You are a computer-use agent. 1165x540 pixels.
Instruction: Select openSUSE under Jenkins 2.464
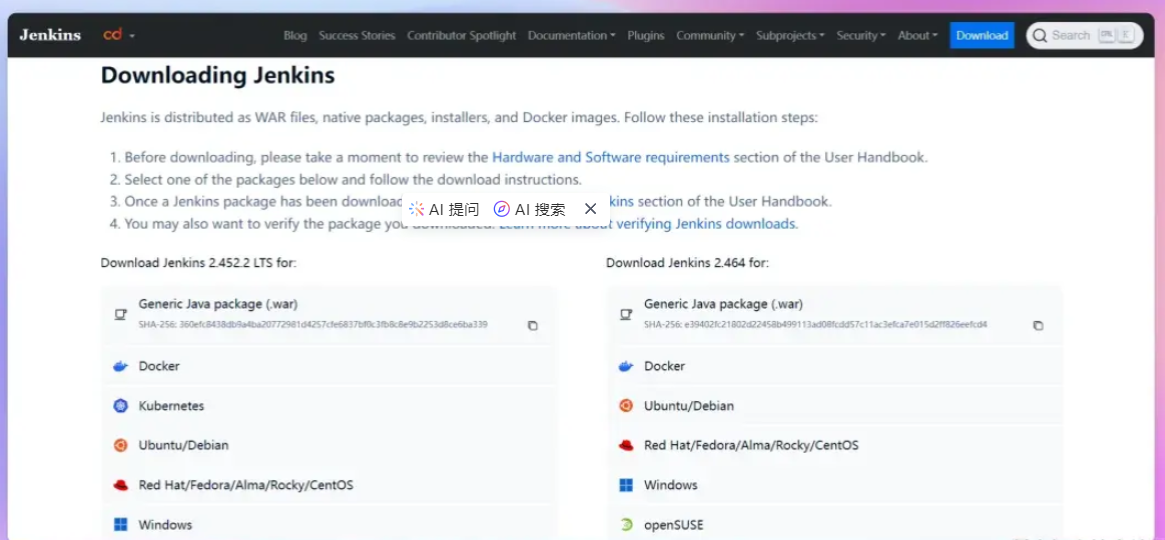(x=834, y=524)
